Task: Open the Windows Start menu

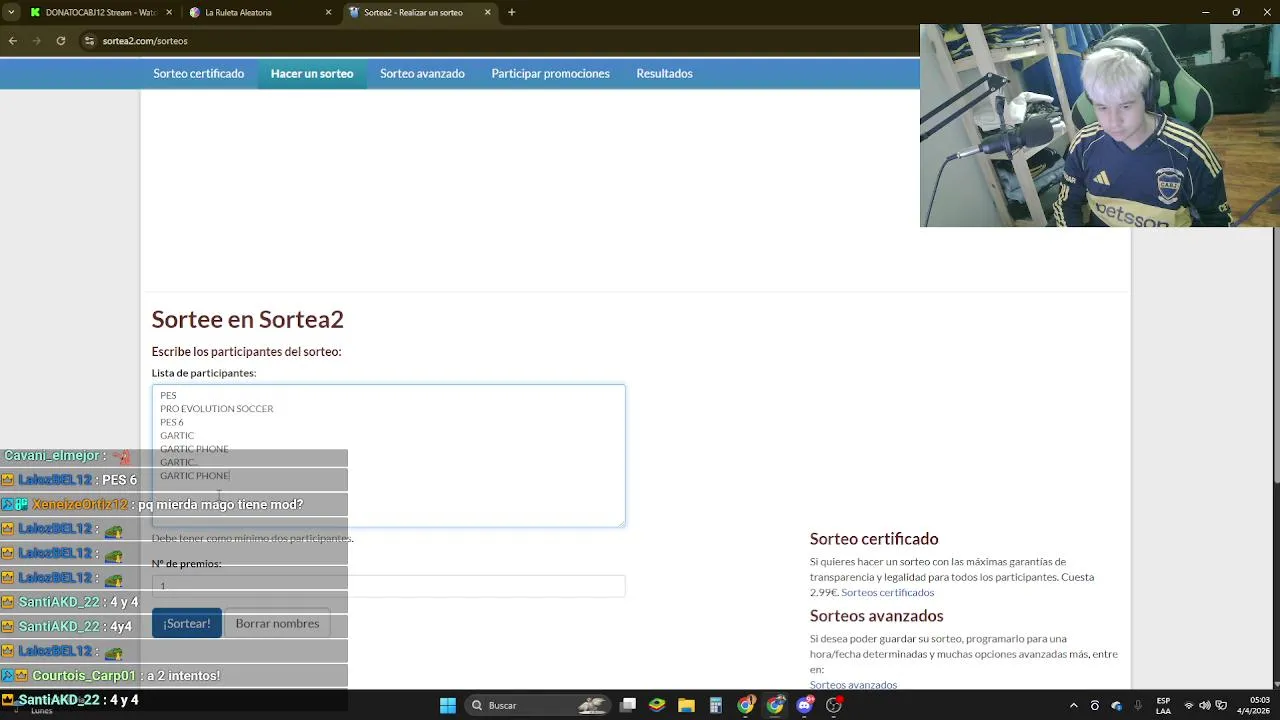Action: 448,705
